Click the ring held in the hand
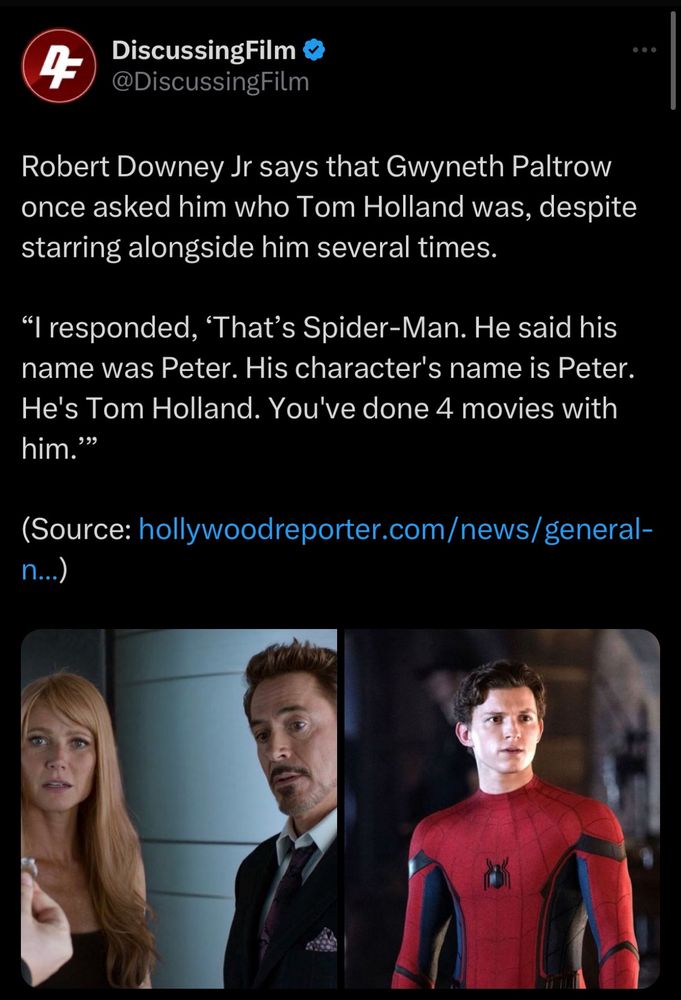Viewport: 681px width, 1000px height. pyautogui.click(x=28, y=867)
